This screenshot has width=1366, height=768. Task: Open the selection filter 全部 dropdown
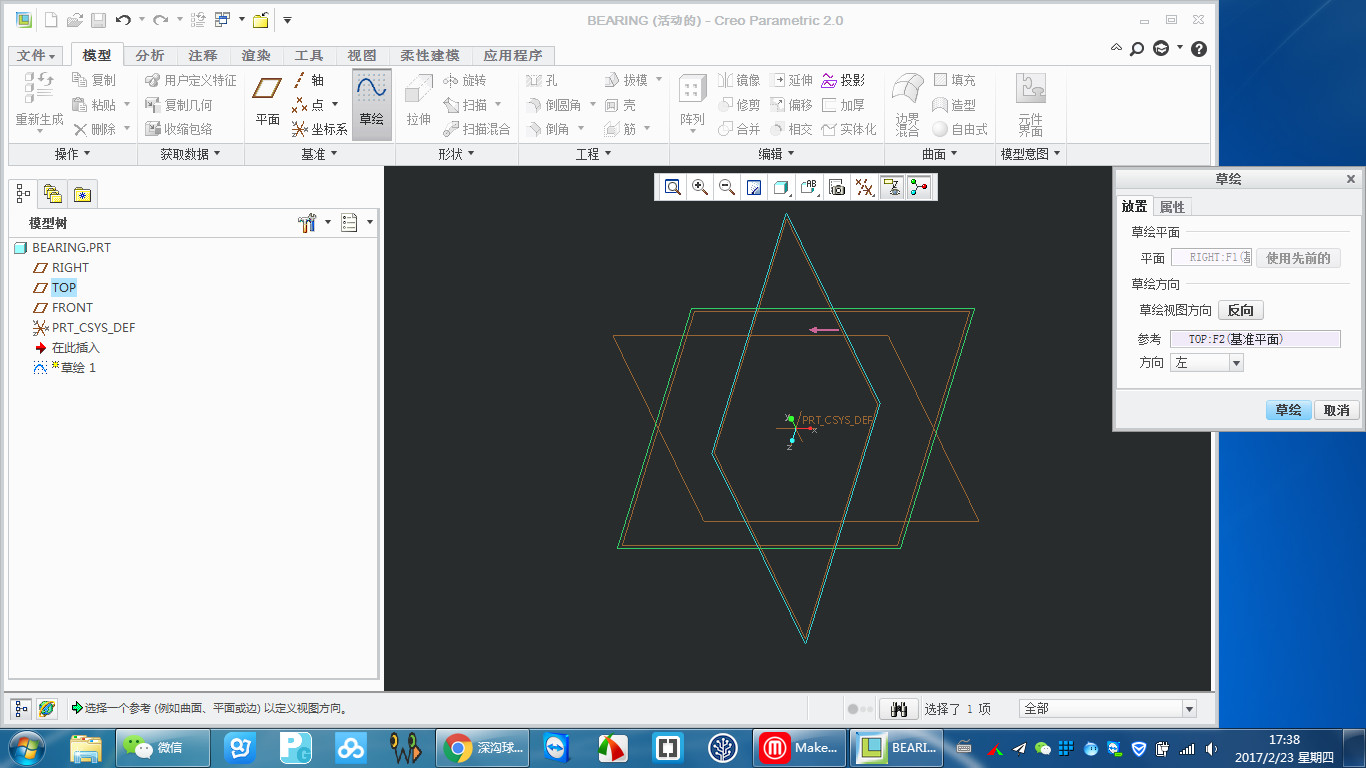point(1108,709)
